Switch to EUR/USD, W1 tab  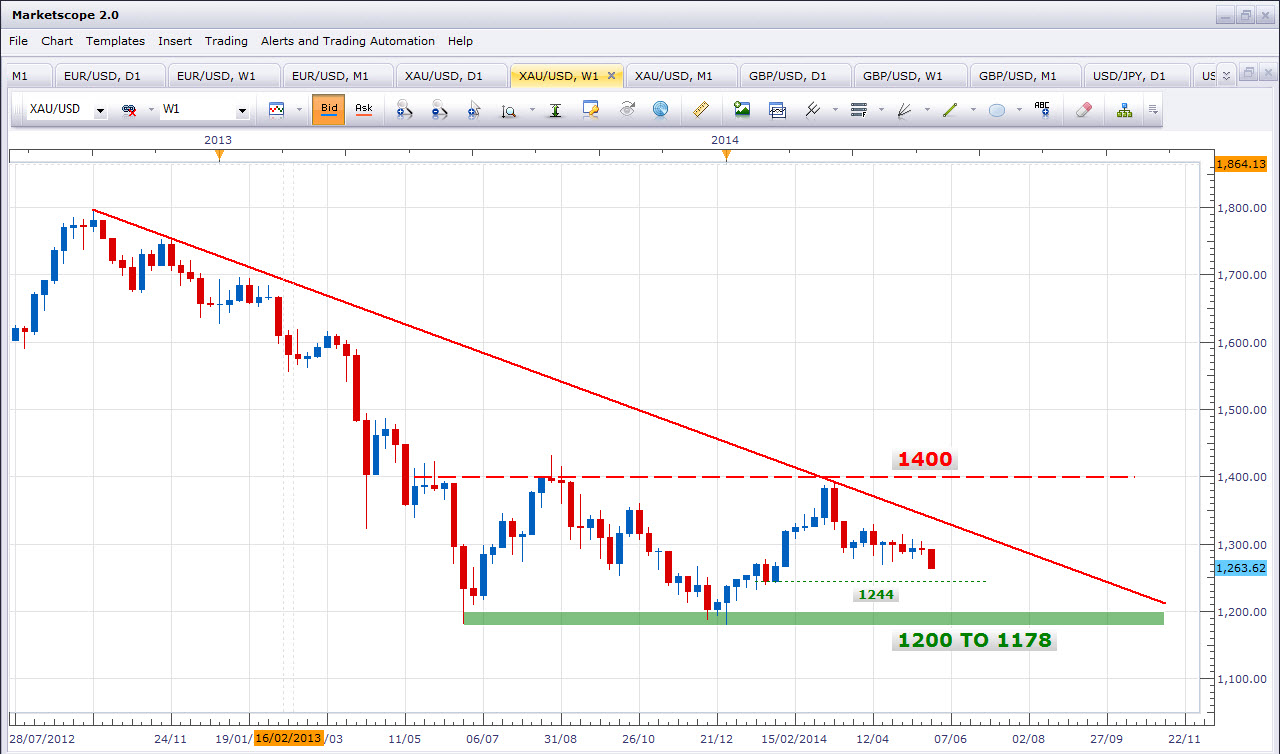pos(223,76)
